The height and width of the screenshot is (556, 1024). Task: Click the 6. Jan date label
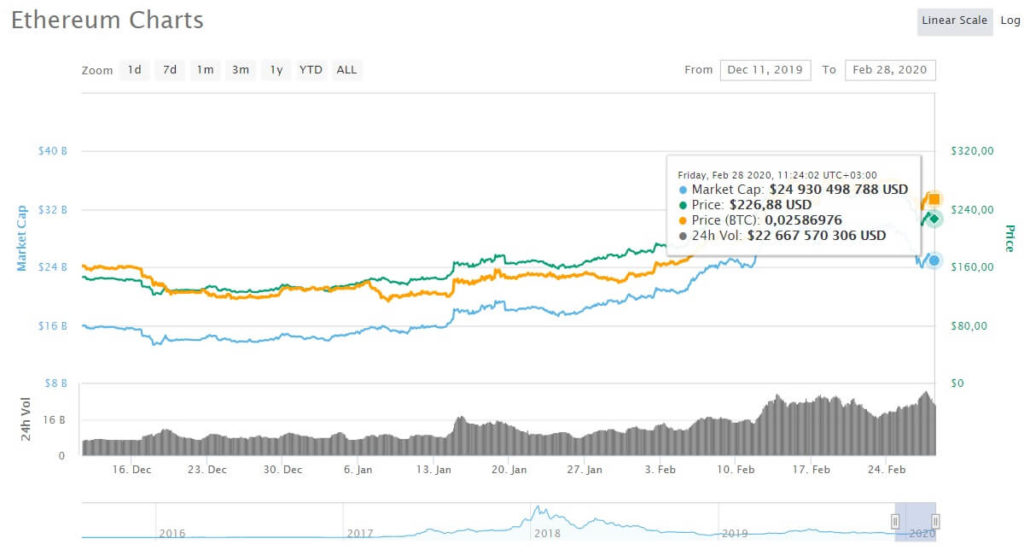coord(358,469)
